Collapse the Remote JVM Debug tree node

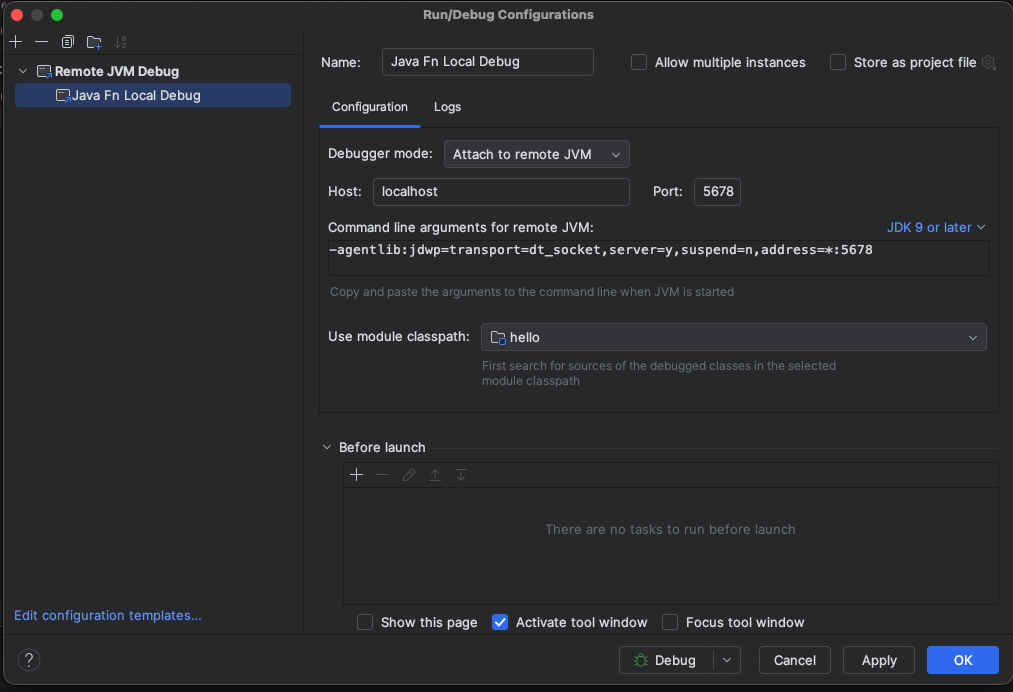pos(23,71)
